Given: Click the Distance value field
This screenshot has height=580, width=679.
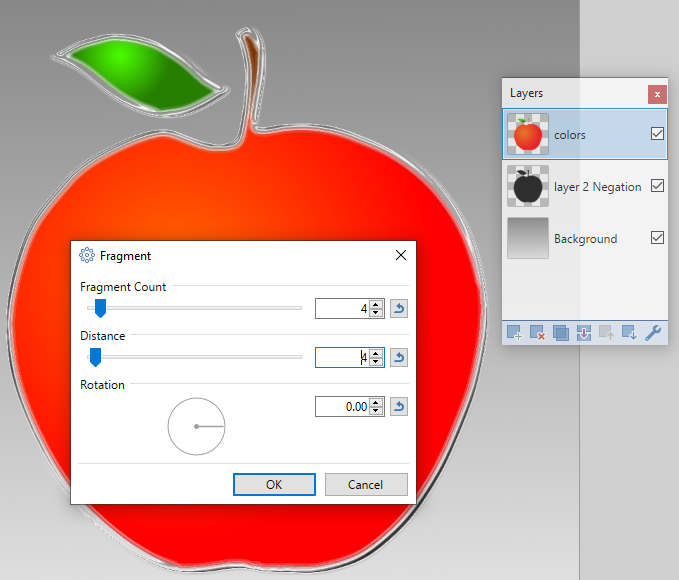Looking at the screenshot, I should click(342, 357).
